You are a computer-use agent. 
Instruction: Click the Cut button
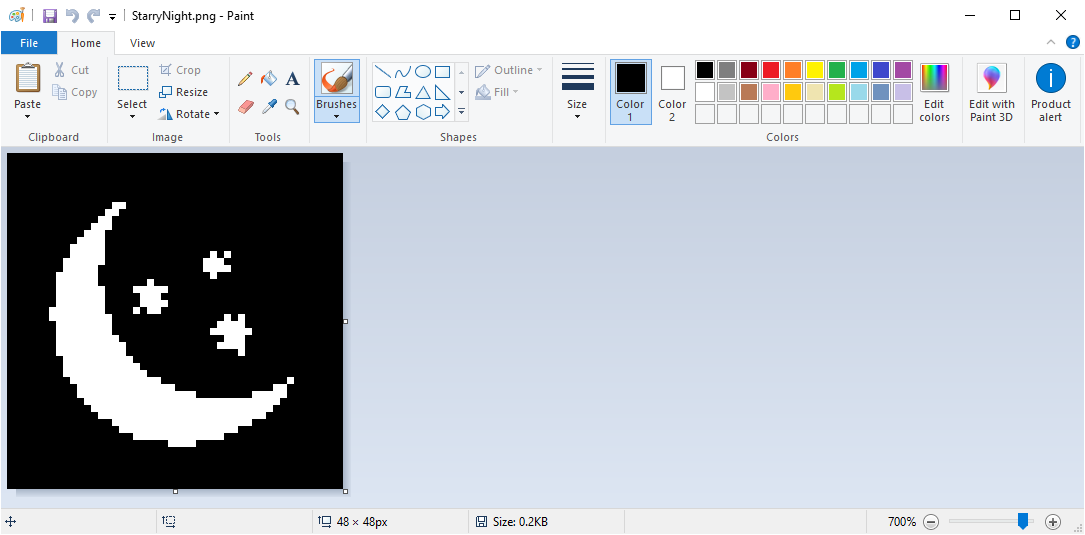pyautogui.click(x=72, y=70)
